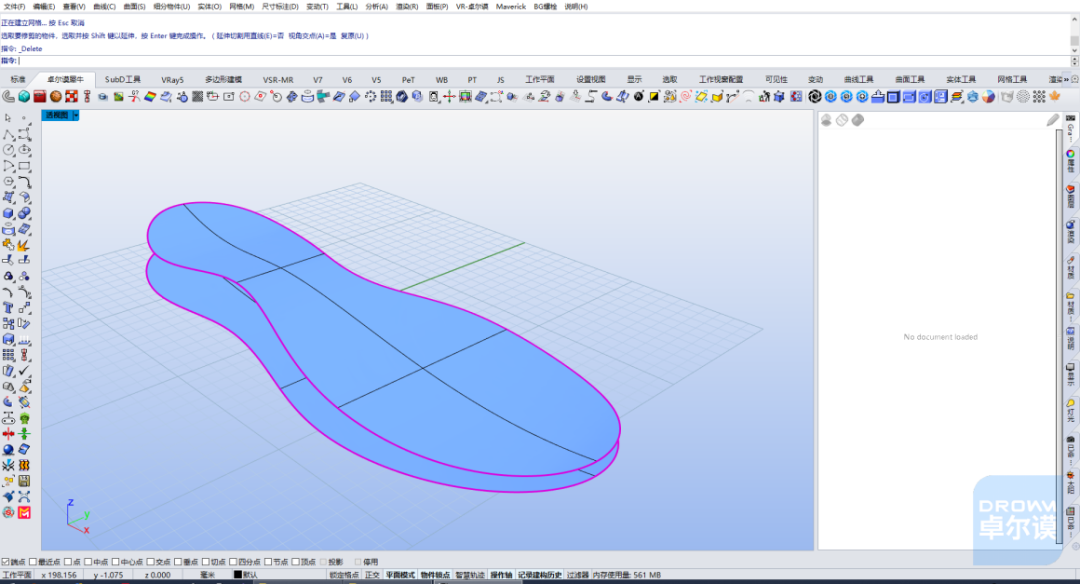
Task: Click the rainbow gradient surface icon
Action: 149,96
